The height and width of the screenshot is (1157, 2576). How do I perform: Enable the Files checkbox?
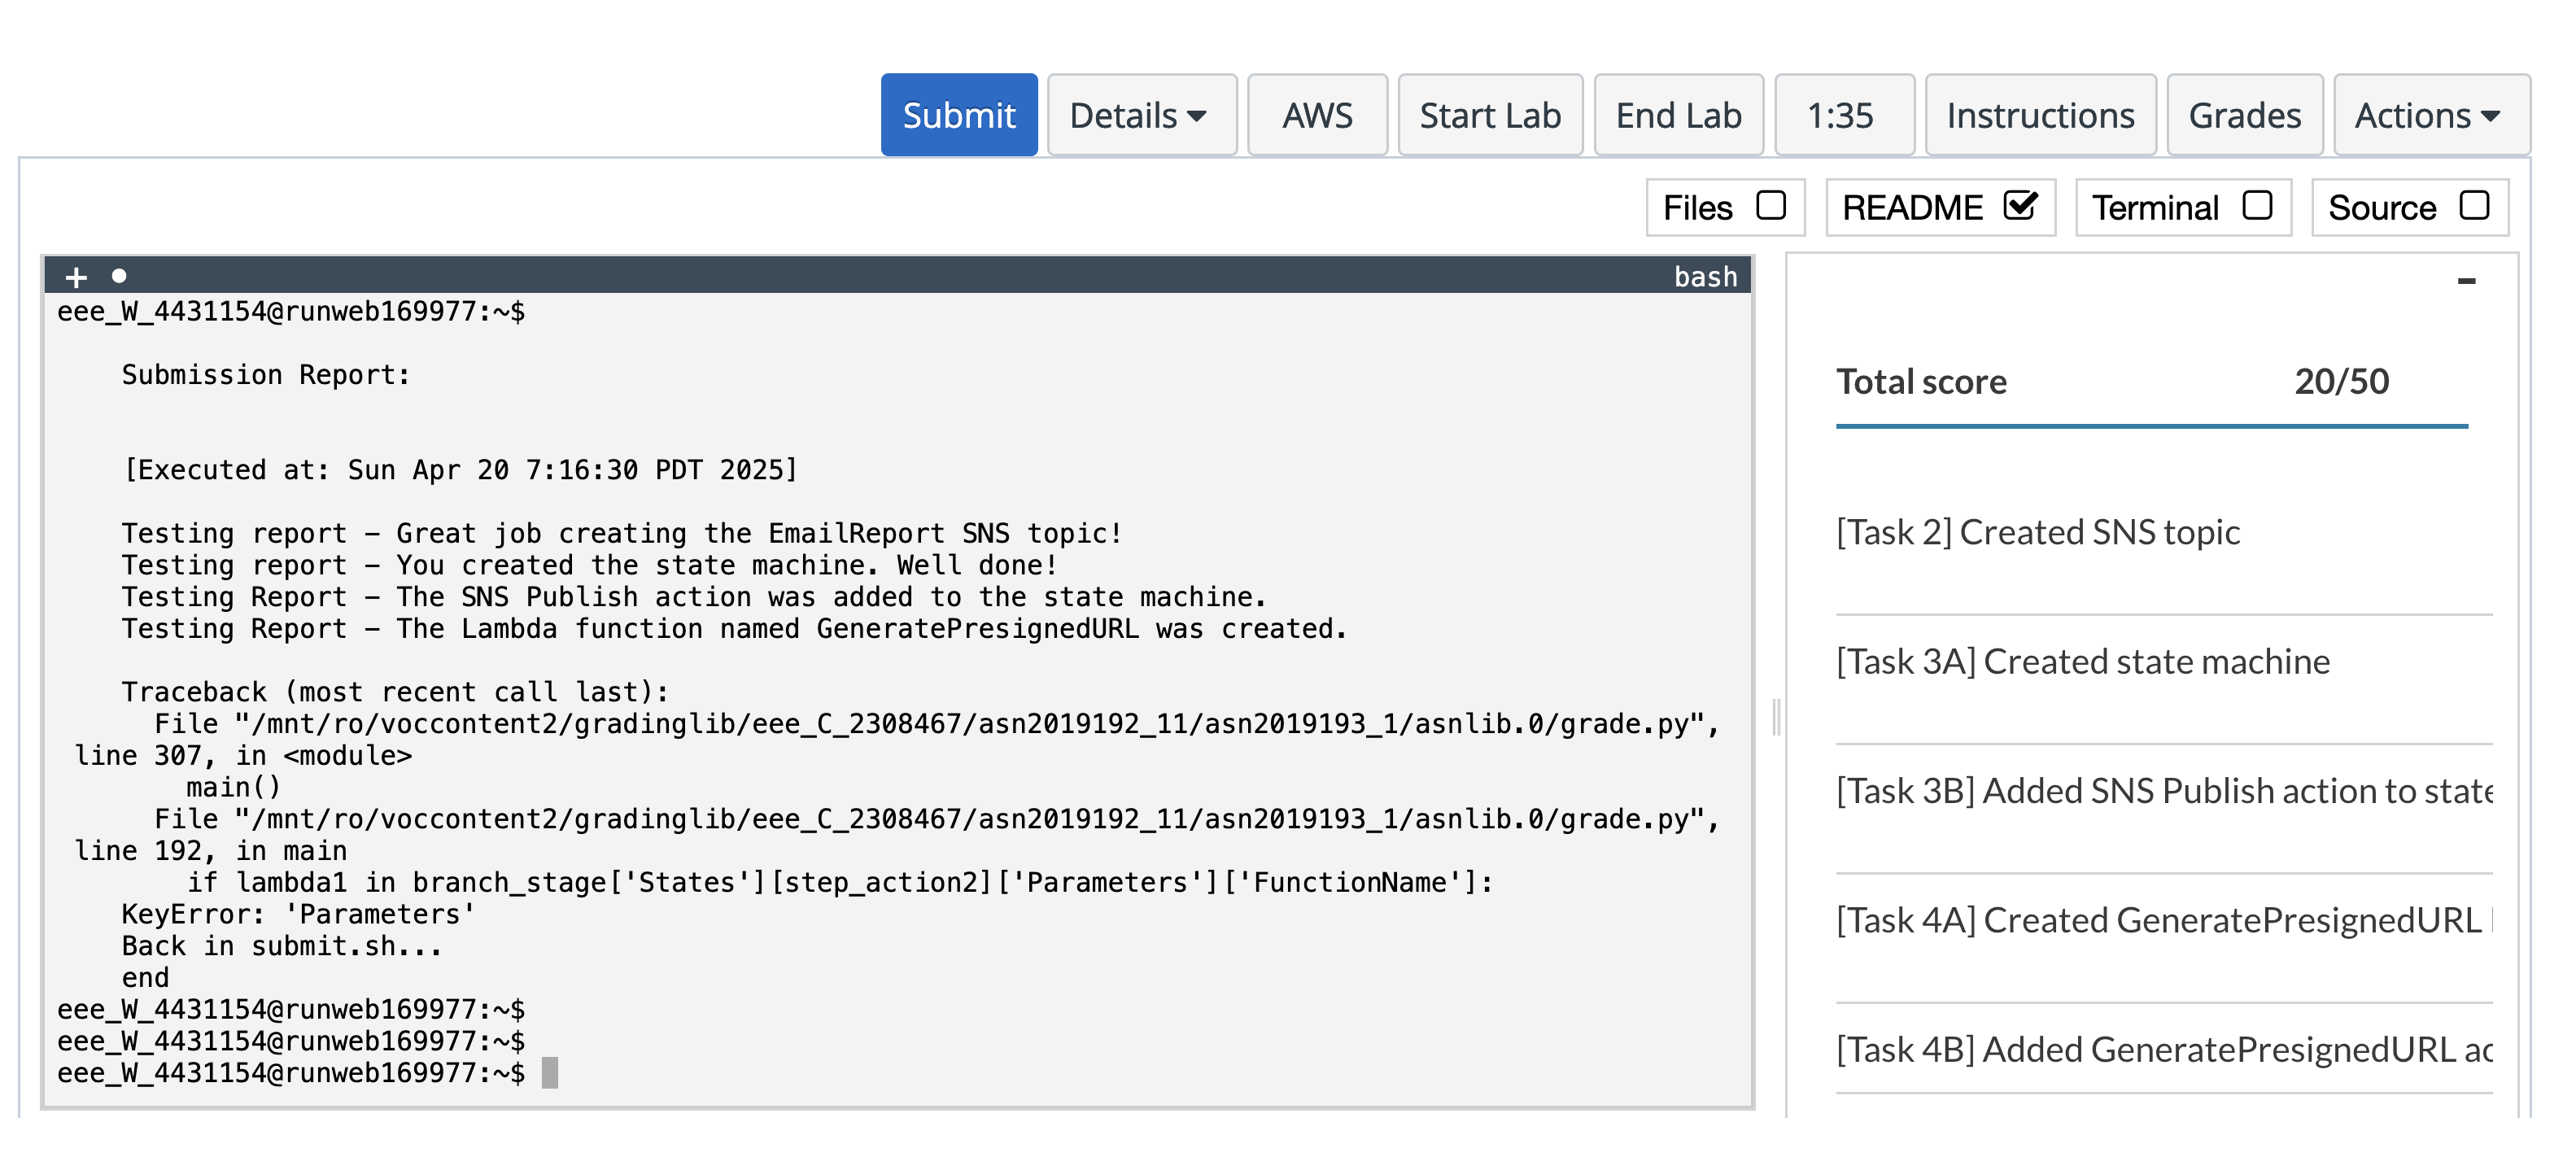pos(1771,206)
